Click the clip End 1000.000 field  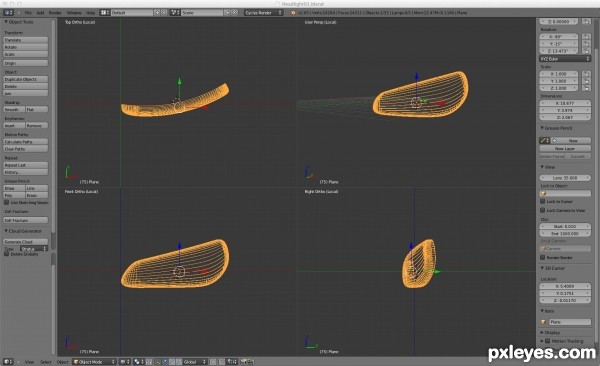tap(565, 234)
